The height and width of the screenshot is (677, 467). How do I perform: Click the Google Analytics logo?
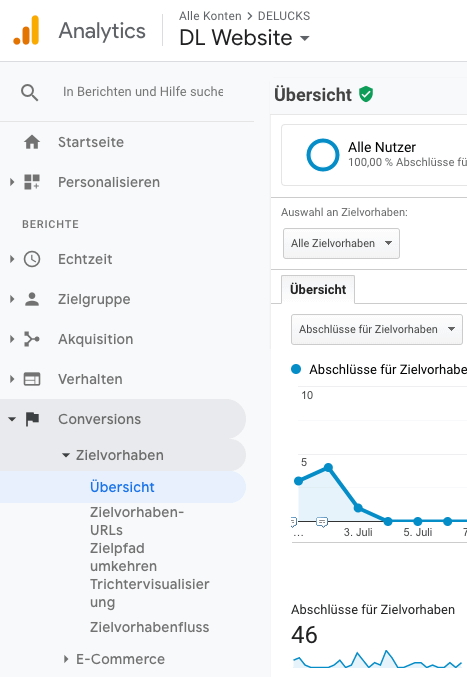[x=26, y=30]
